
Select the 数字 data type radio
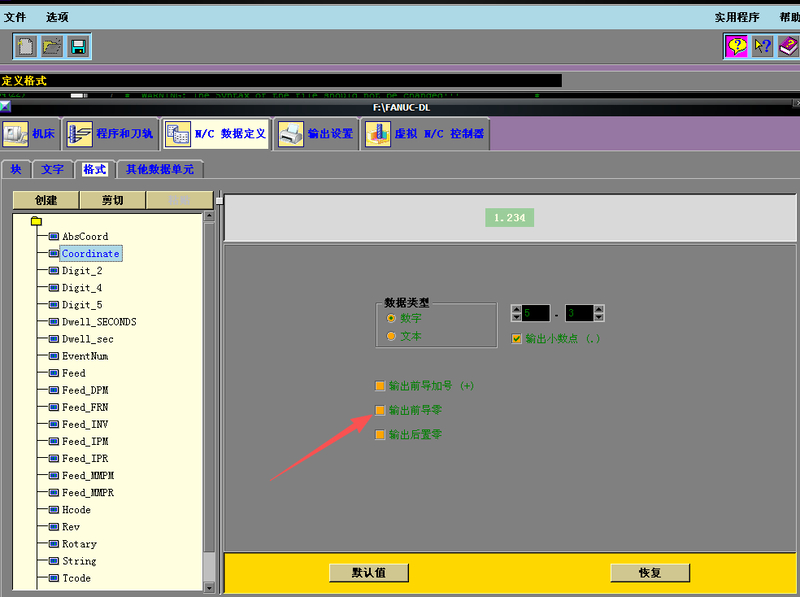coord(391,318)
